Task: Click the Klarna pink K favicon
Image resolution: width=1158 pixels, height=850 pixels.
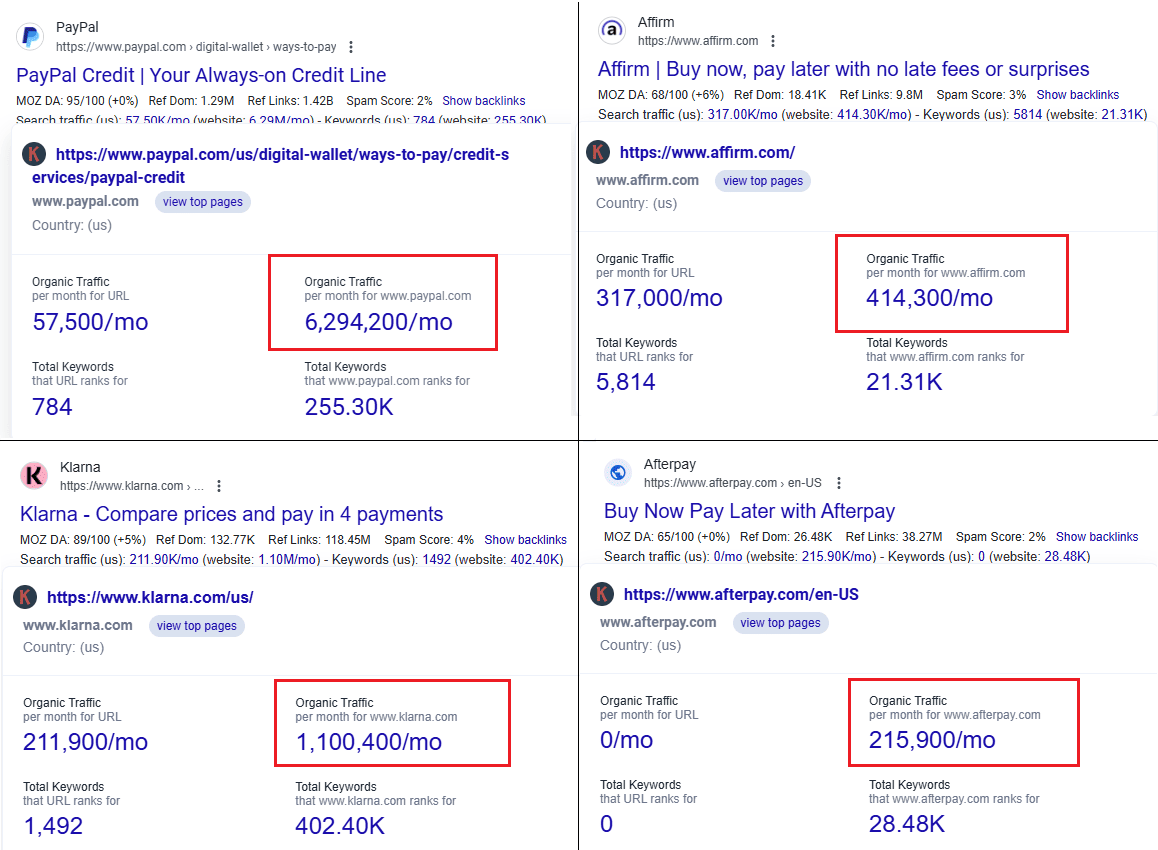Action: point(34,476)
